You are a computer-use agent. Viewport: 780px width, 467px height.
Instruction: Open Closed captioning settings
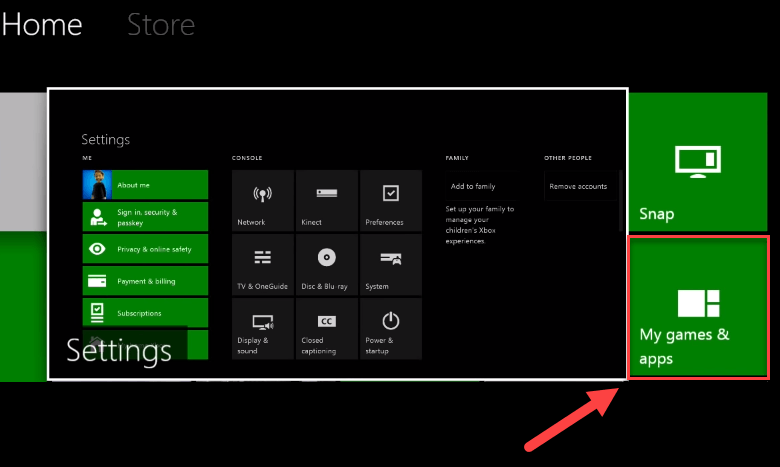(x=327, y=328)
